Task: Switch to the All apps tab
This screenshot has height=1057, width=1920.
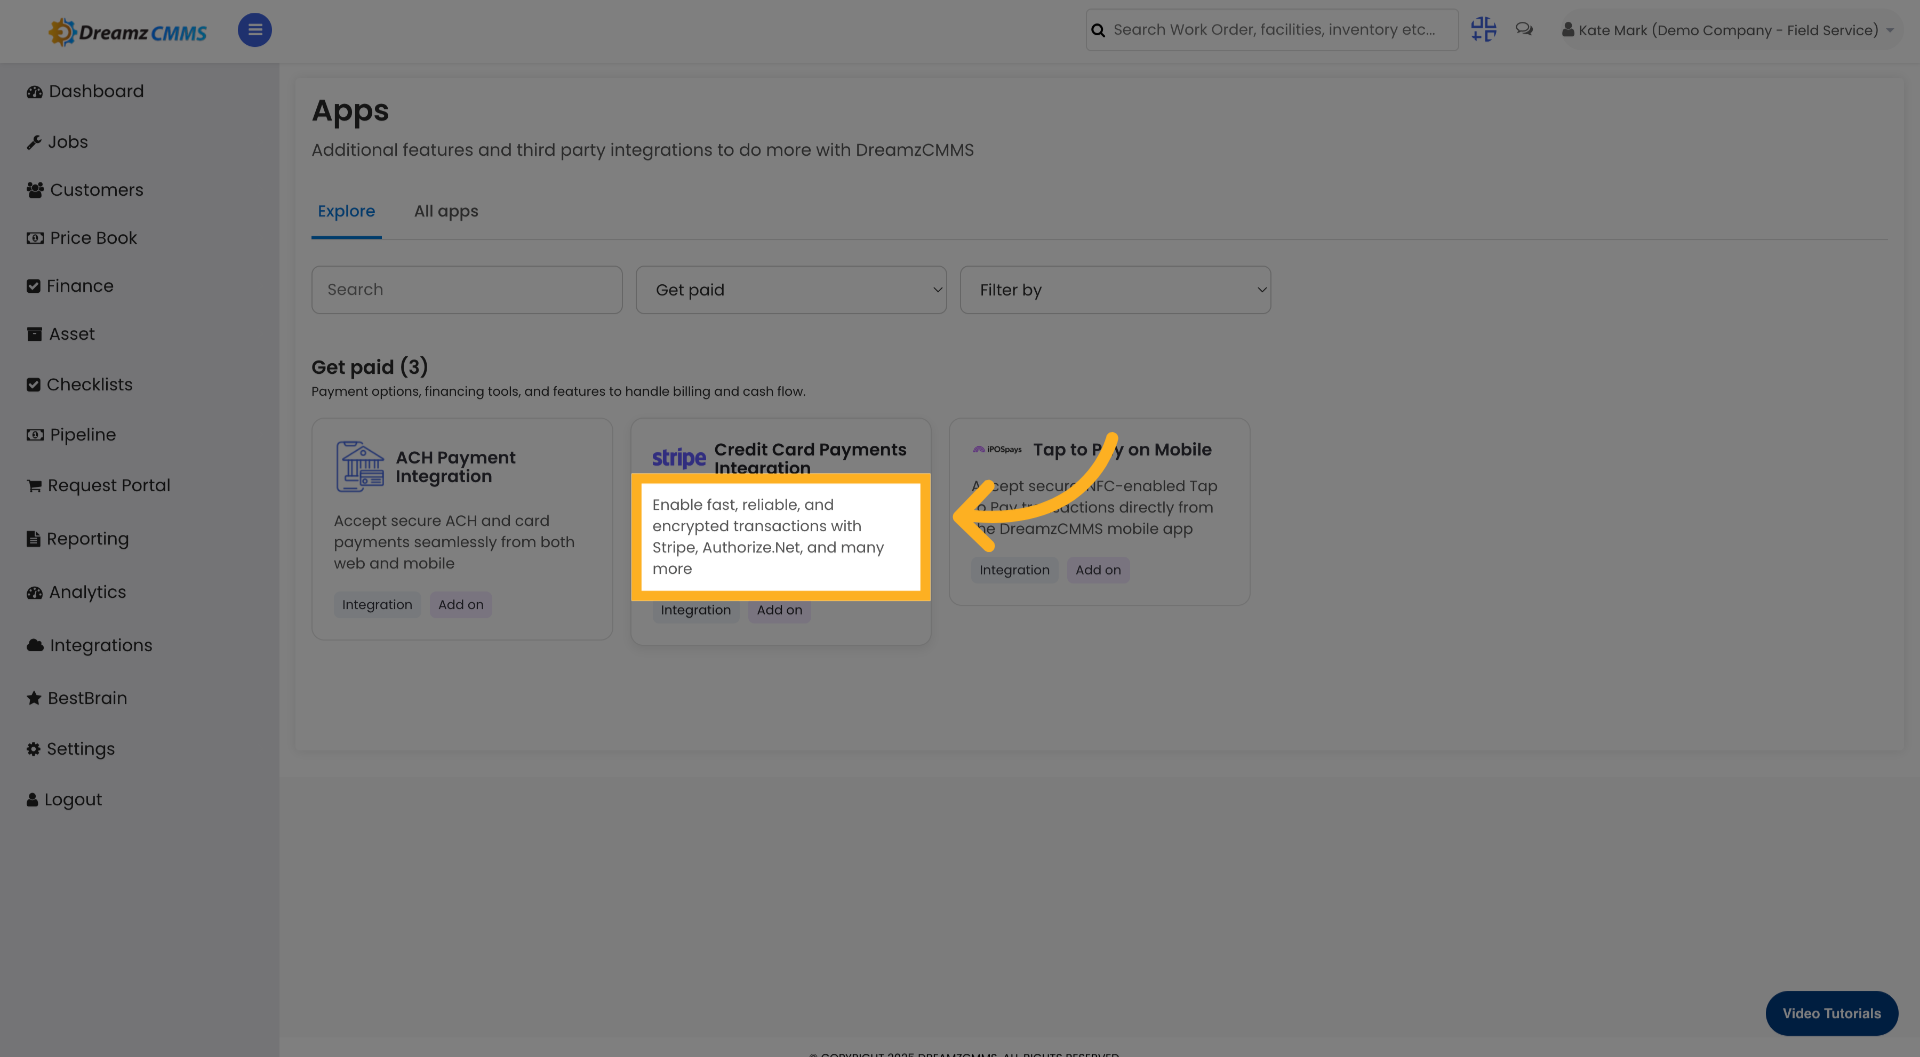Action: [x=446, y=211]
